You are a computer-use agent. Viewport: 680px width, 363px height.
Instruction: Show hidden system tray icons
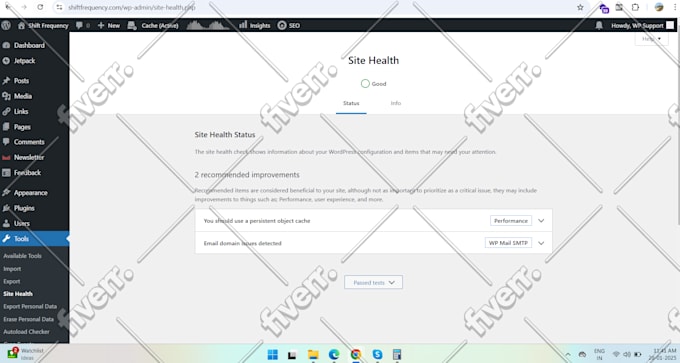point(568,355)
